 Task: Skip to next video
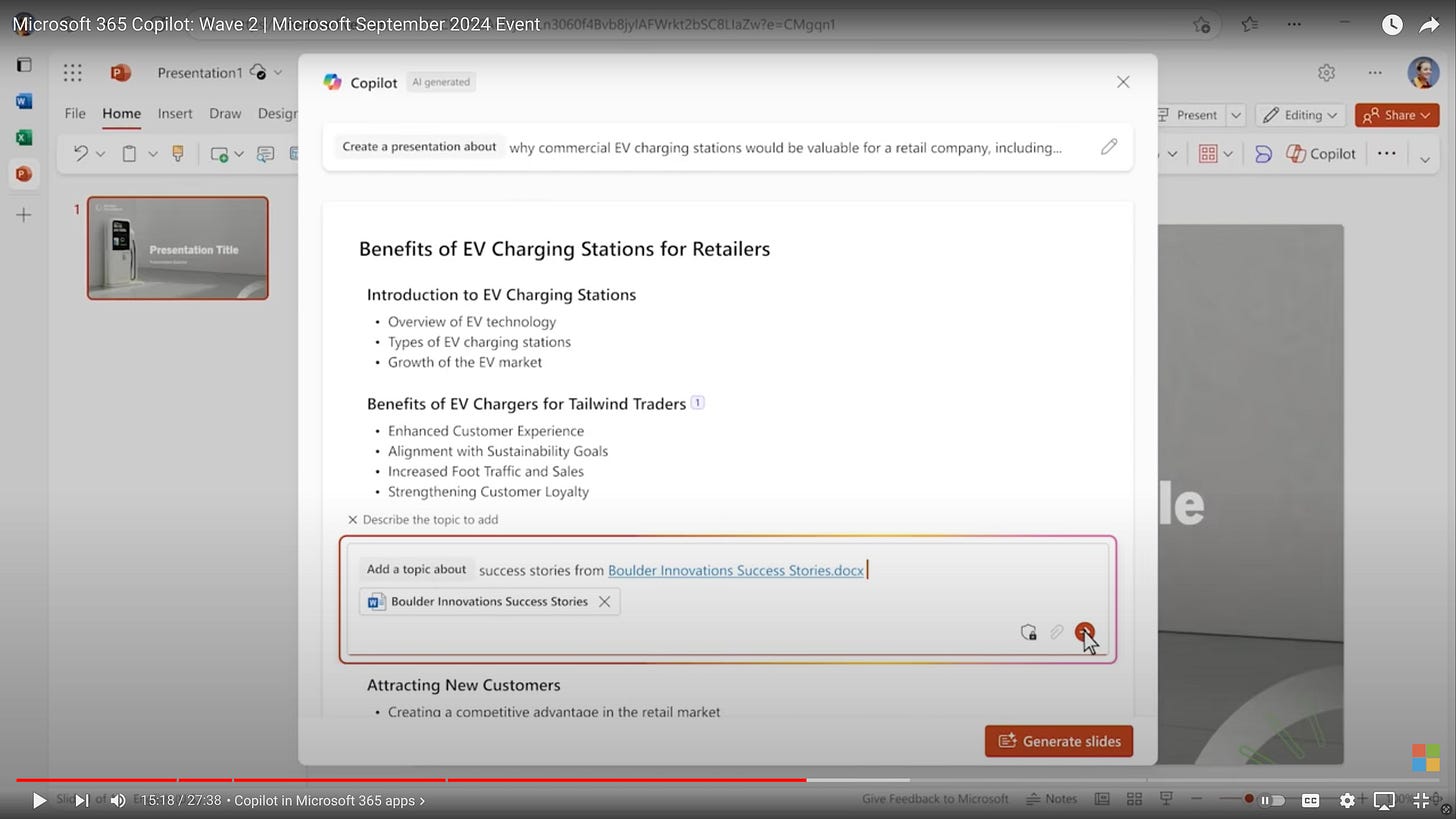[81, 800]
